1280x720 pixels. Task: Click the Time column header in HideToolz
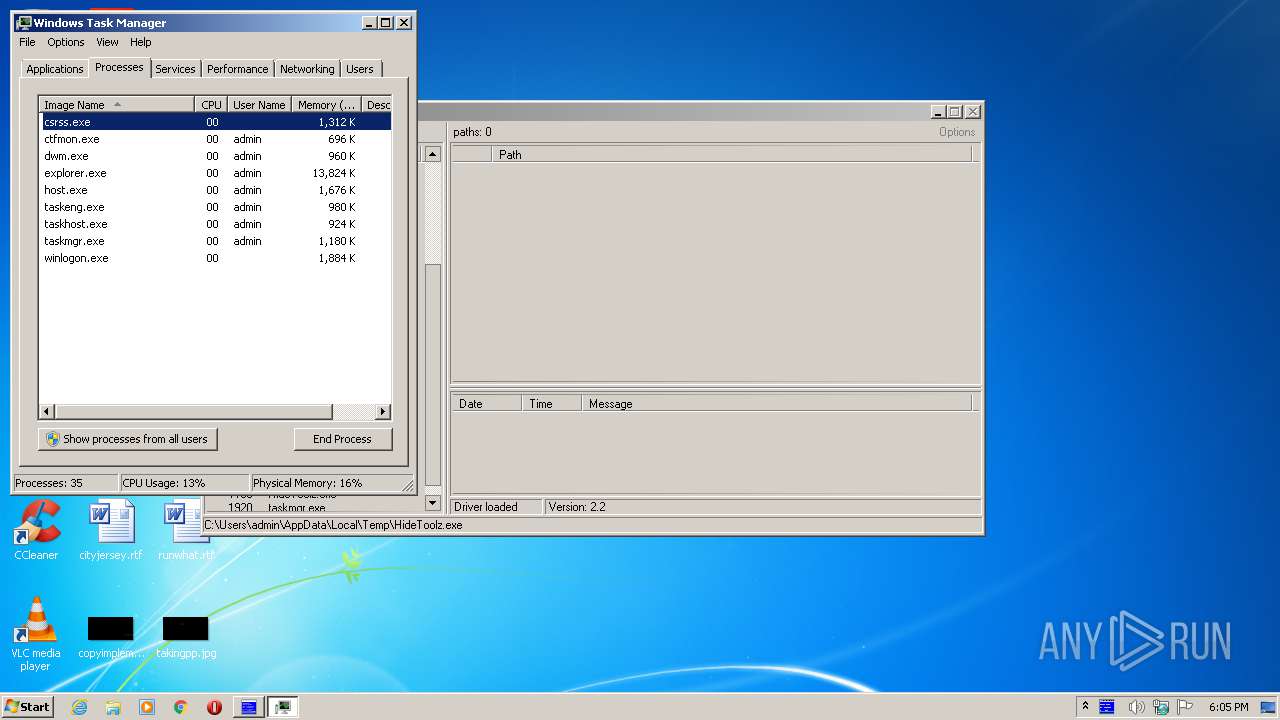pos(551,404)
